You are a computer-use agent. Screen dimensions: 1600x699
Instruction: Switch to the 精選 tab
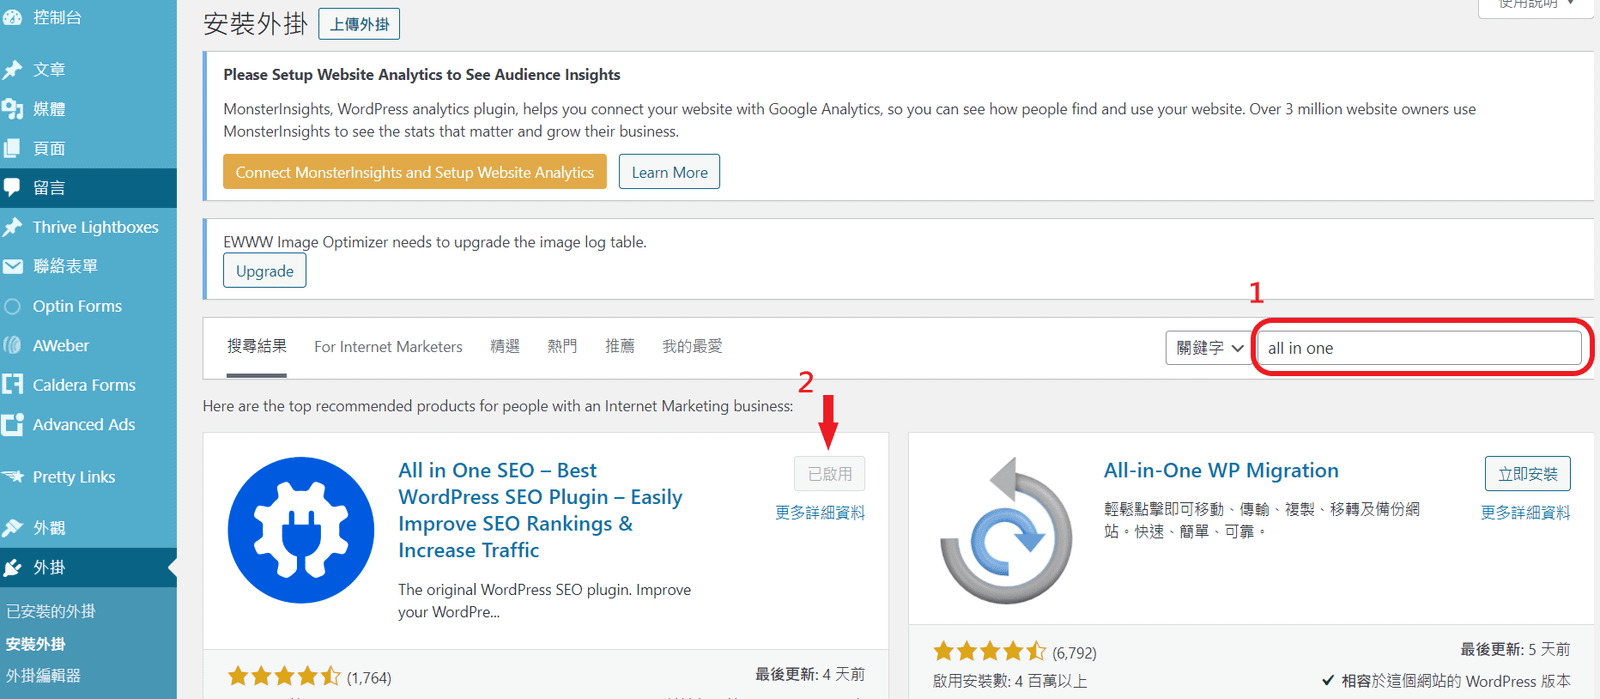[x=505, y=346]
